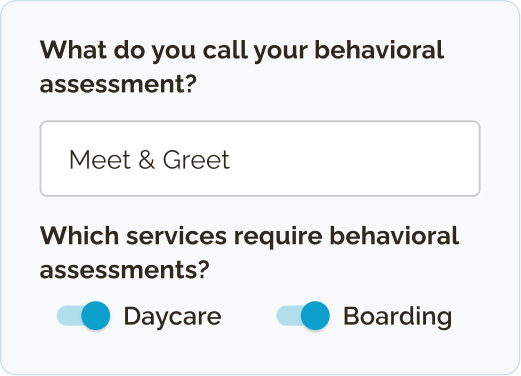521x376 pixels.
Task: Click on the "Meet & Greet" text
Action: 149,160
